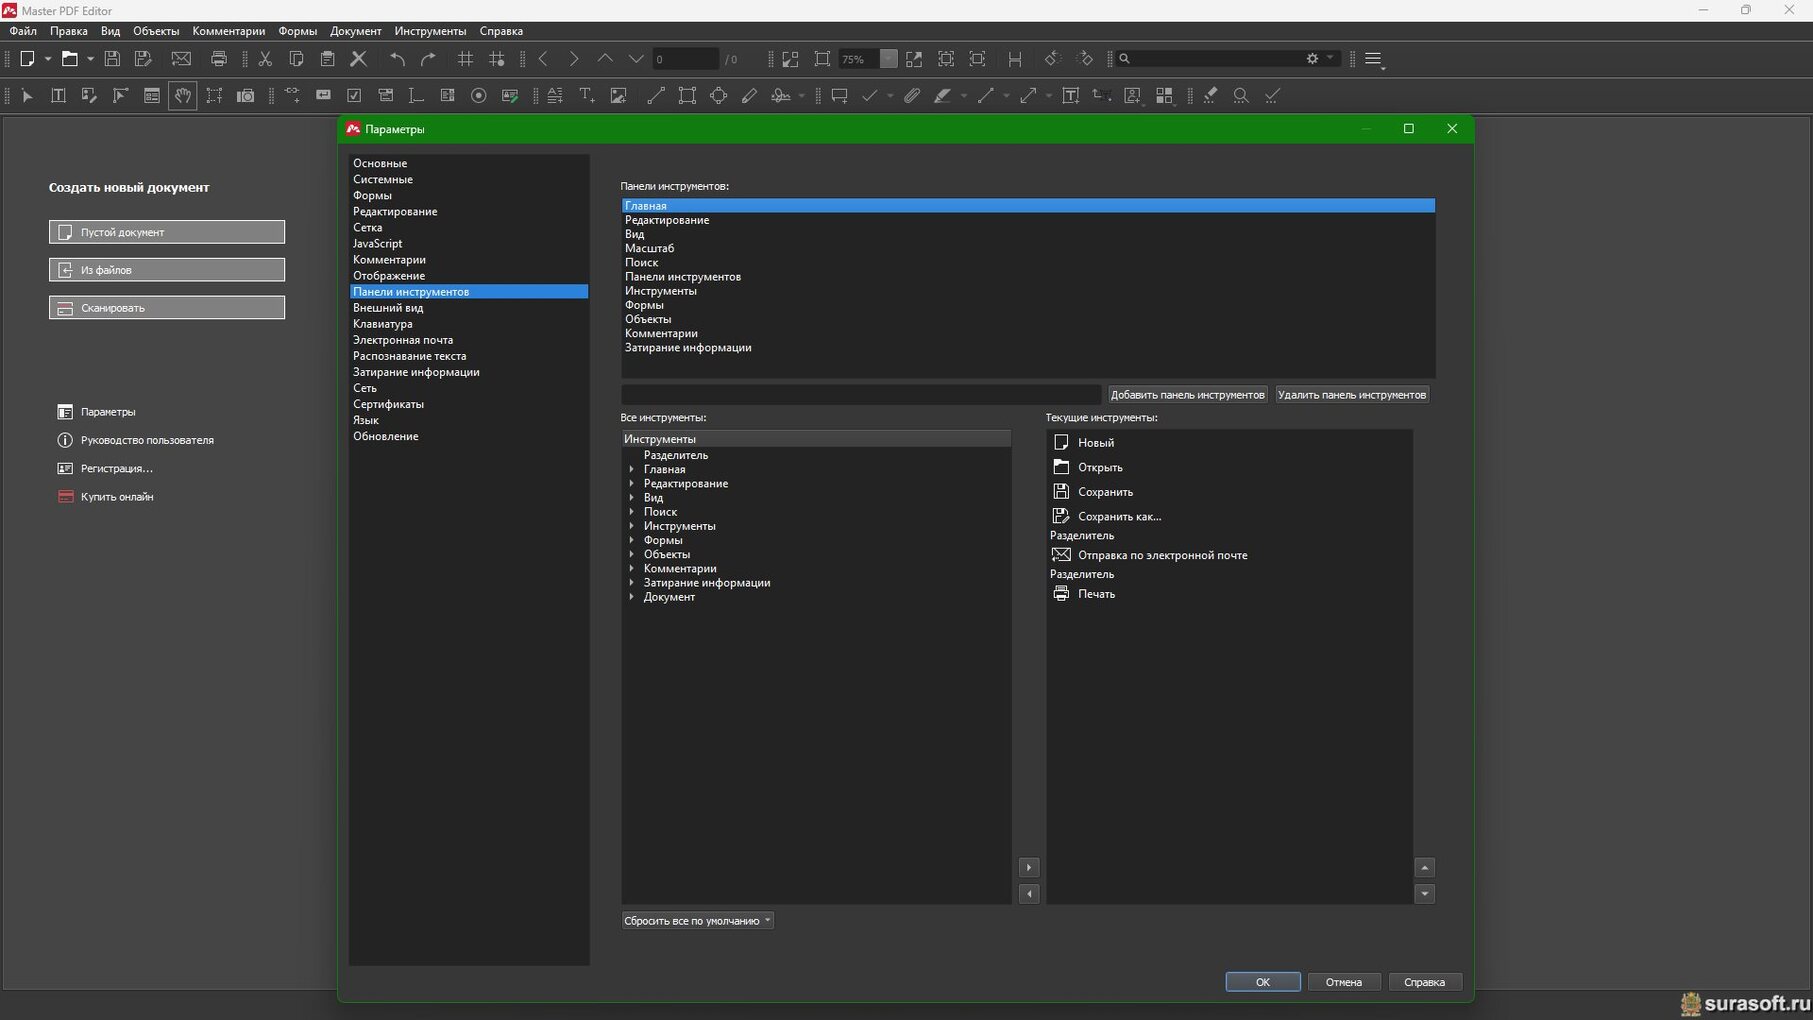Toggle the grid display icon
The width and height of the screenshot is (1813, 1020).
(x=465, y=59)
